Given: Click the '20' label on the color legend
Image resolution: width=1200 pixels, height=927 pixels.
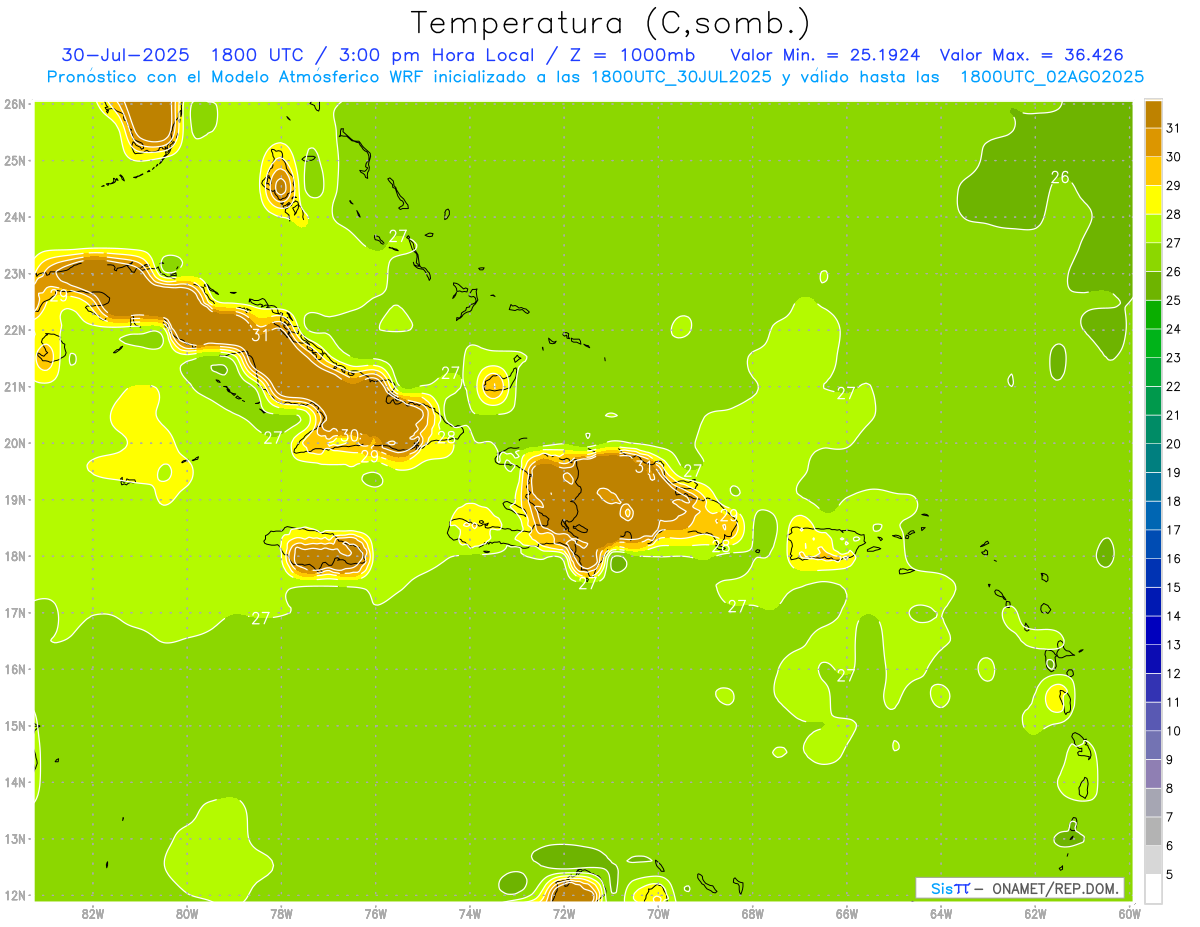Looking at the screenshot, I should [1174, 444].
